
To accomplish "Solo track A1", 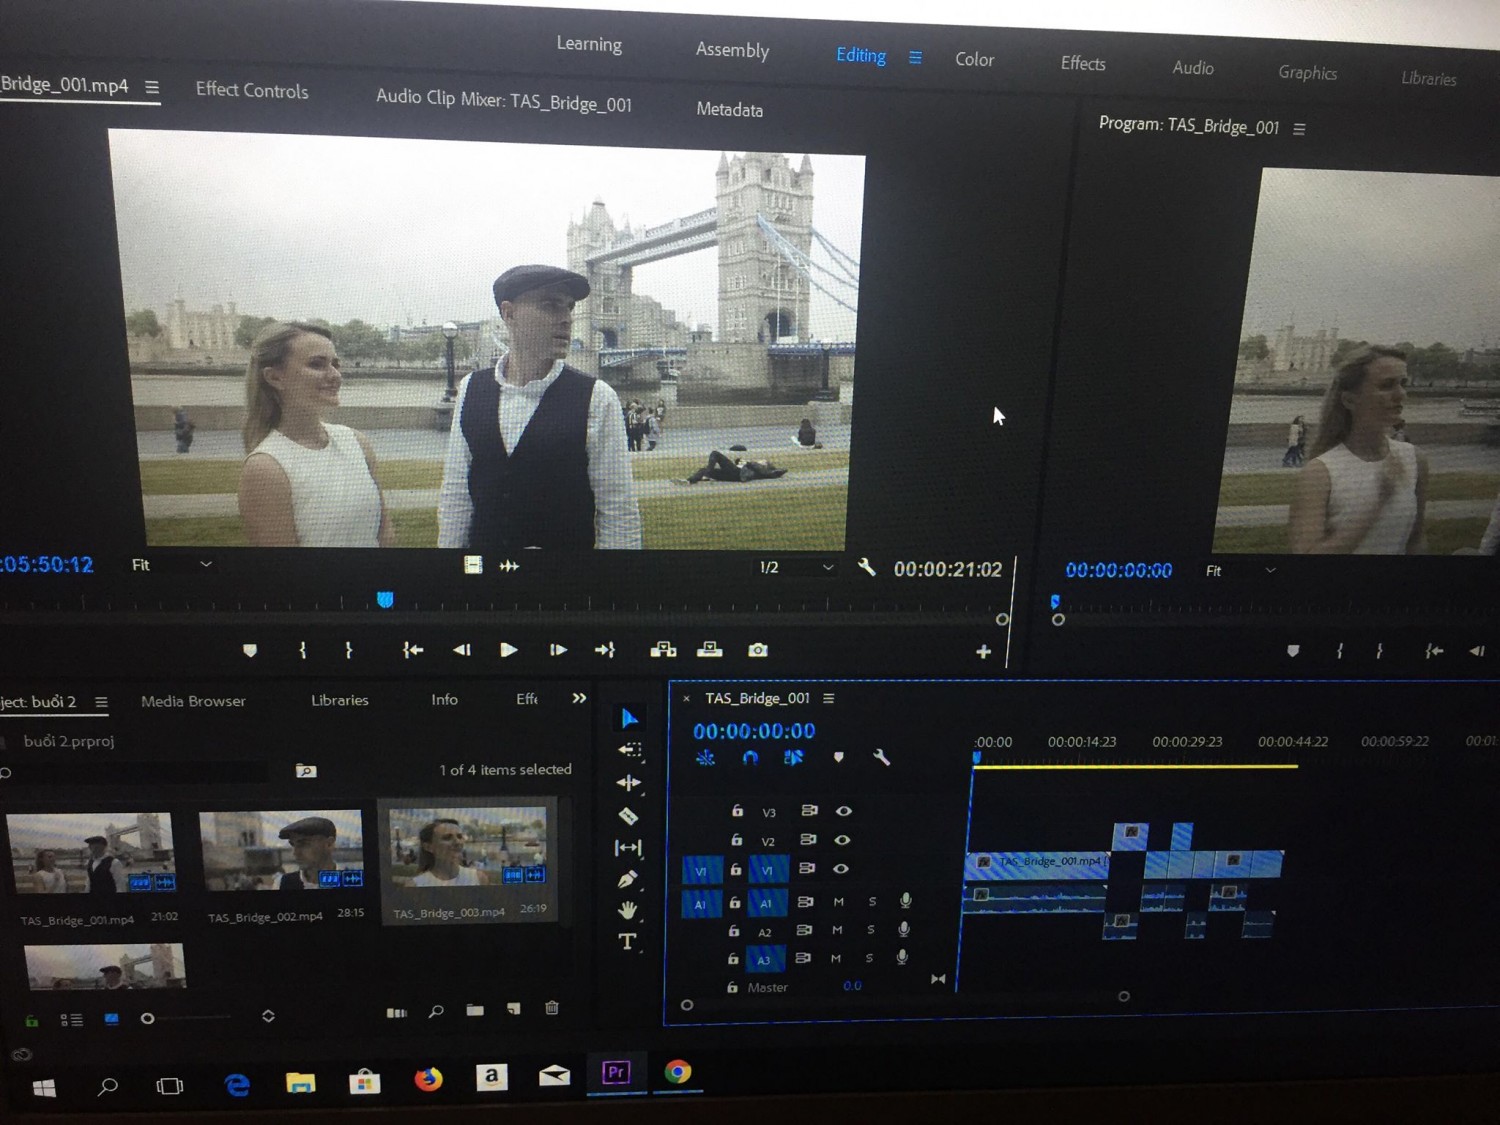I will pos(872,902).
